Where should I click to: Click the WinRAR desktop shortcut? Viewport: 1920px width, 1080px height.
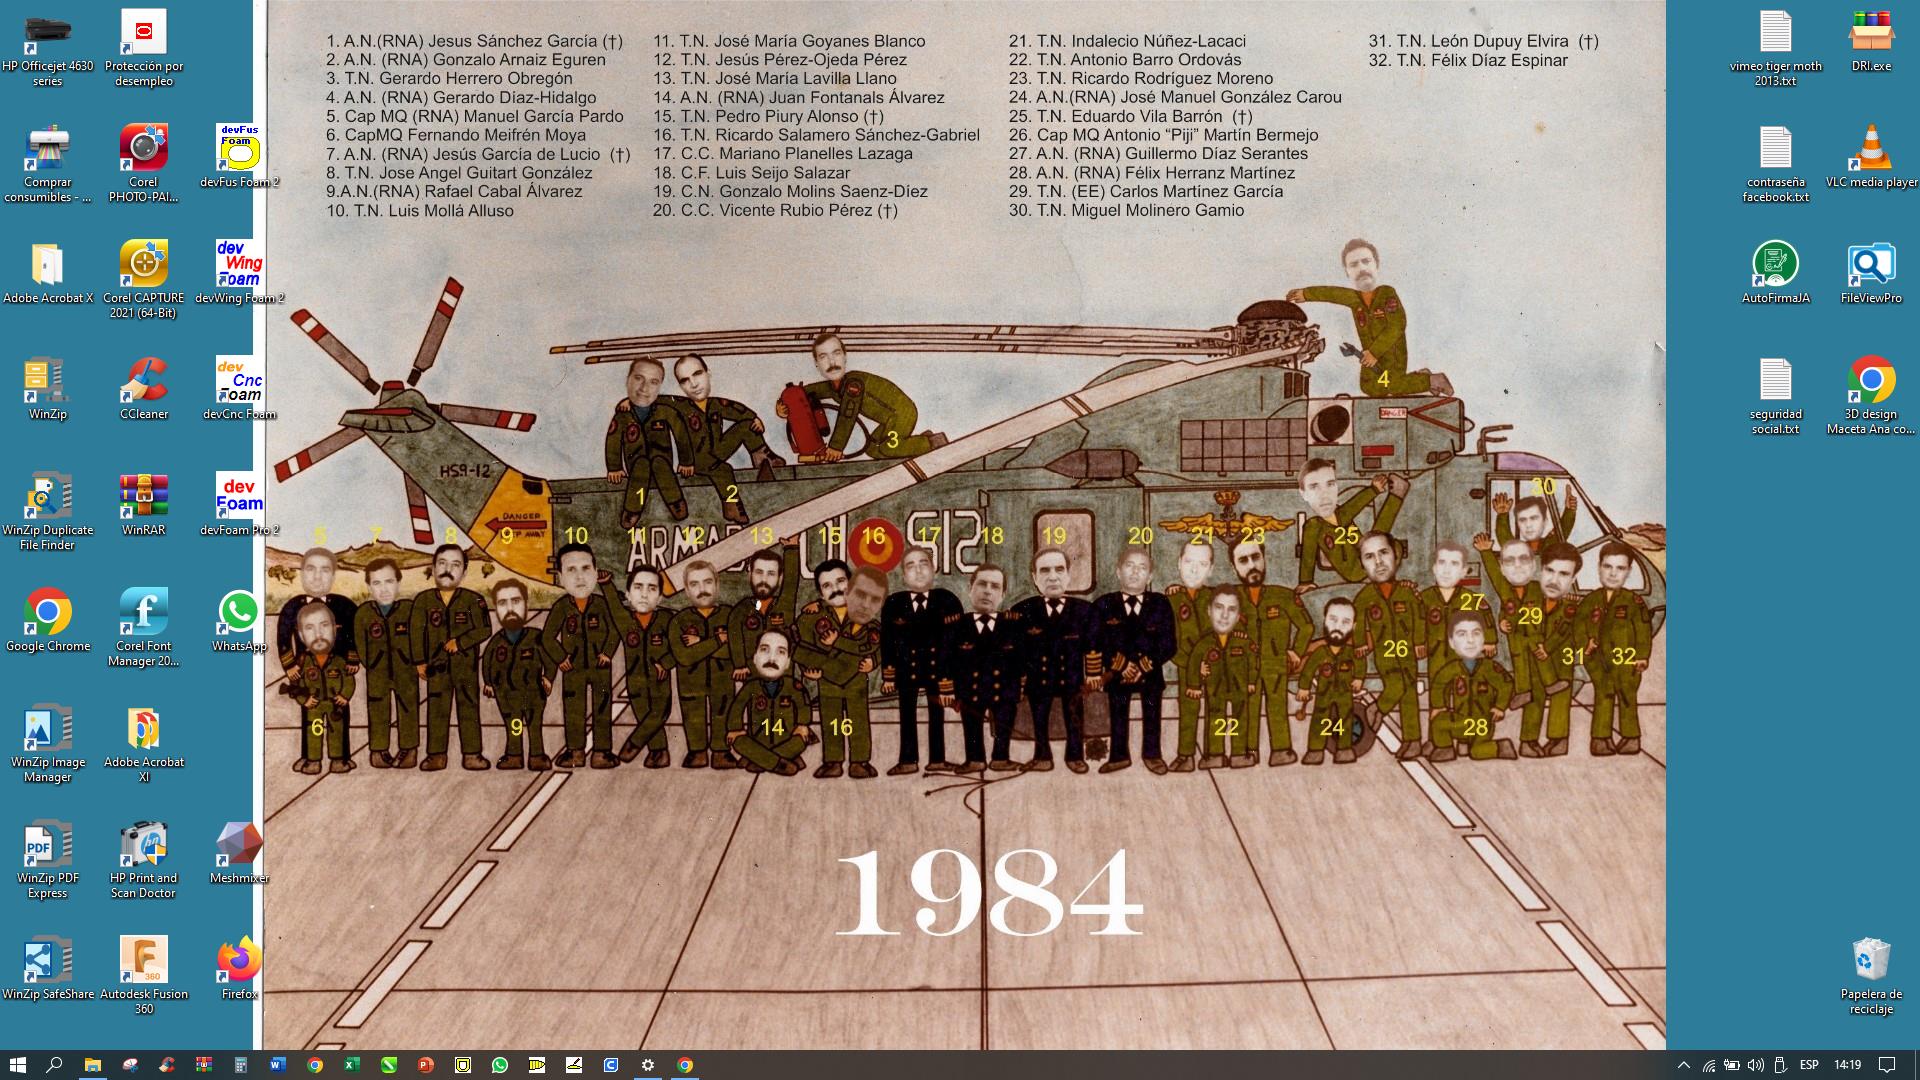click(x=144, y=498)
